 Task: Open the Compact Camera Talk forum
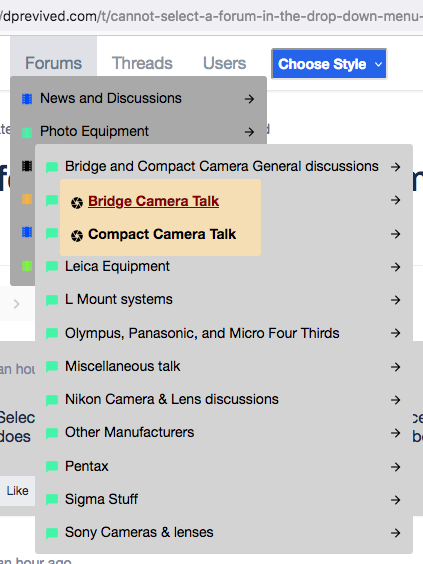click(162, 234)
